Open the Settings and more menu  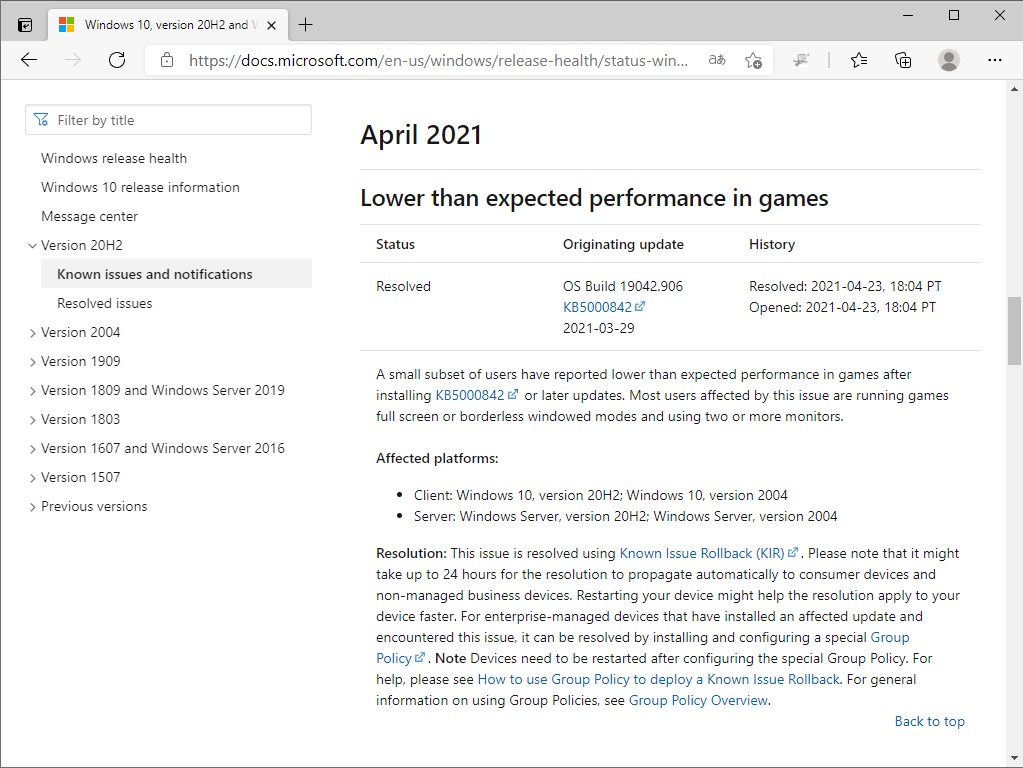pos(994,60)
